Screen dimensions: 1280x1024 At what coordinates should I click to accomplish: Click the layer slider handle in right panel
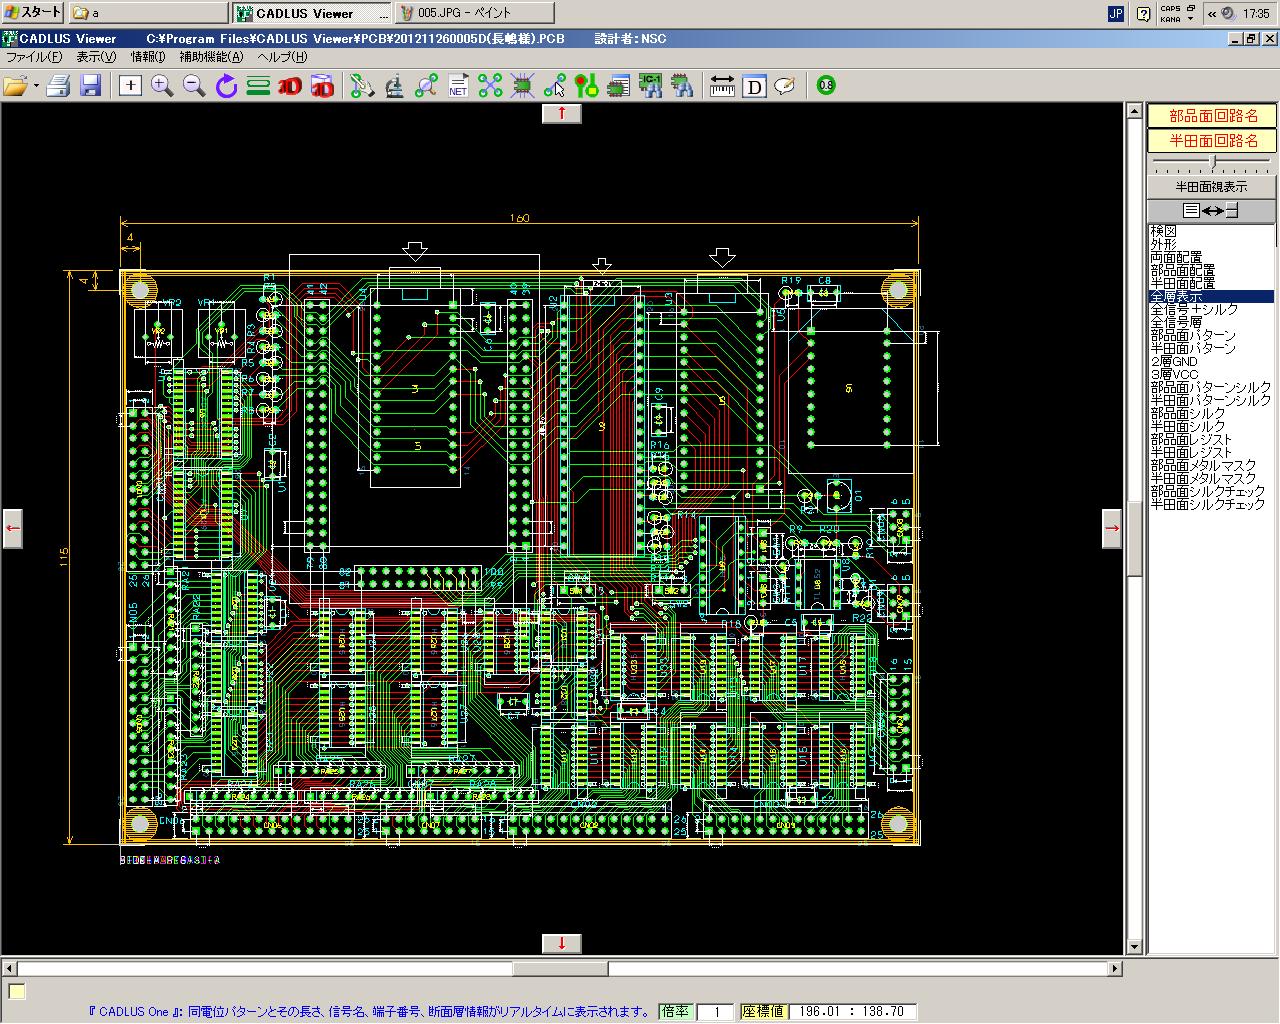click(1213, 161)
